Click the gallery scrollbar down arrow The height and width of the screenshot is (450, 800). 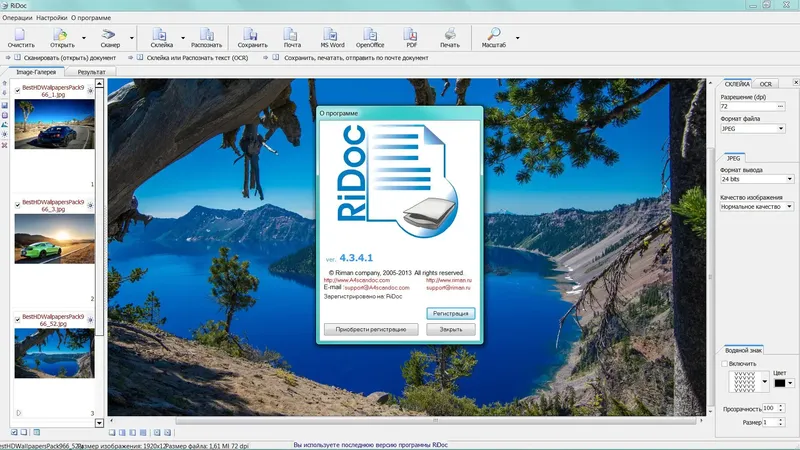point(99,423)
